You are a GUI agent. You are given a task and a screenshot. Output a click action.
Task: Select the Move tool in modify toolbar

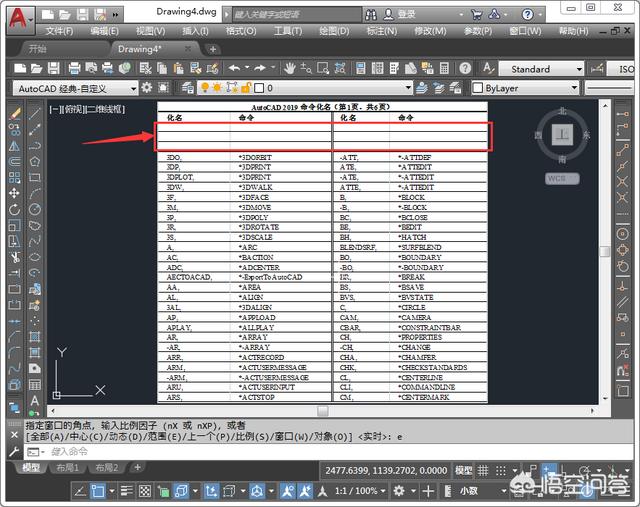[14, 193]
